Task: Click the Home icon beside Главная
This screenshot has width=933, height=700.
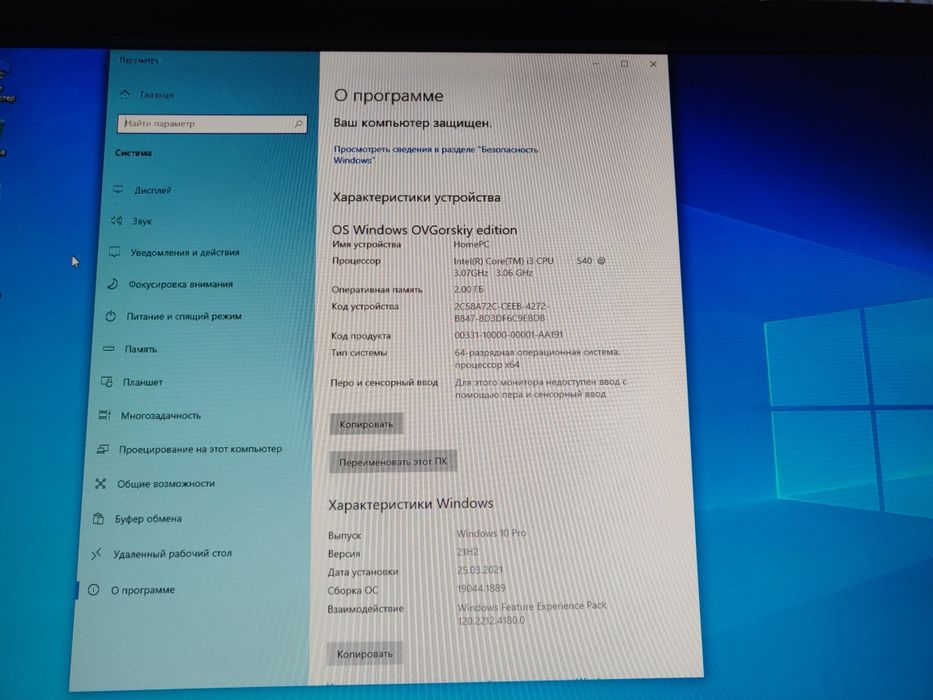Action: pos(124,94)
